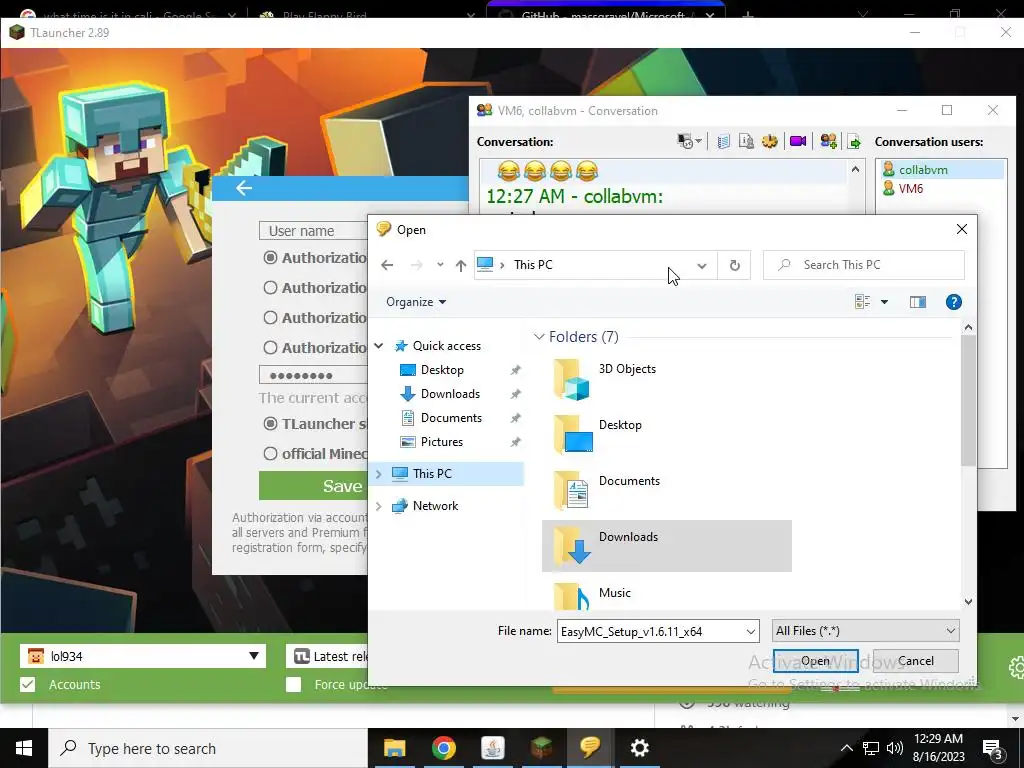The image size is (1024, 768).
Task: Refresh the This PC location
Action: pyautogui.click(x=735, y=265)
